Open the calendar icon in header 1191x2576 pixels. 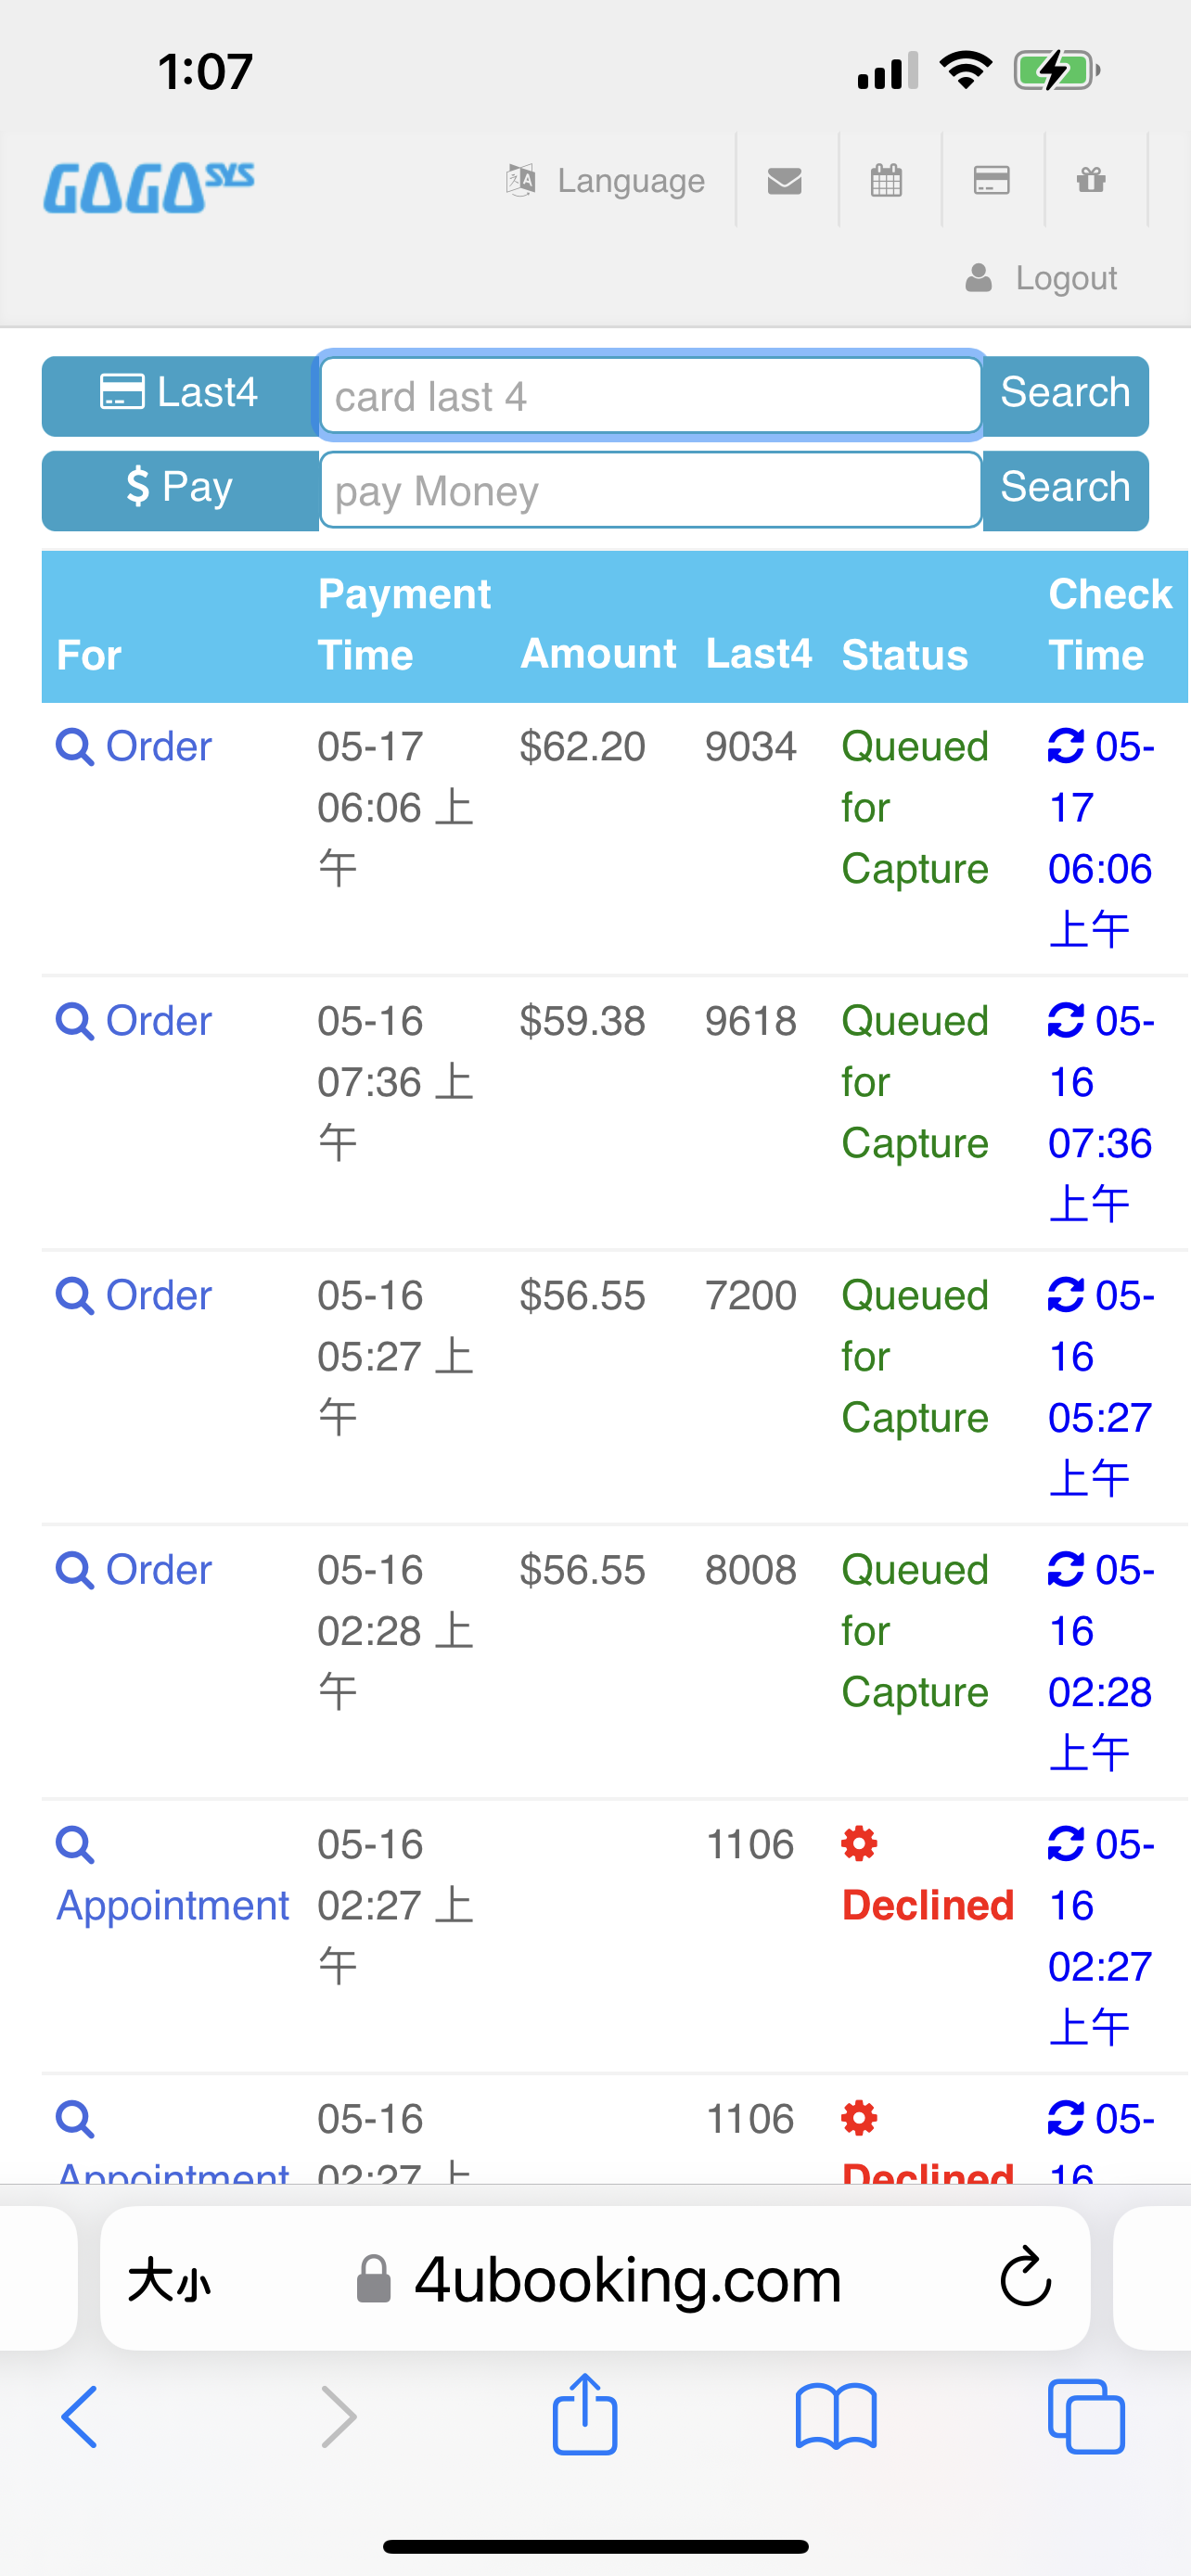(x=887, y=180)
